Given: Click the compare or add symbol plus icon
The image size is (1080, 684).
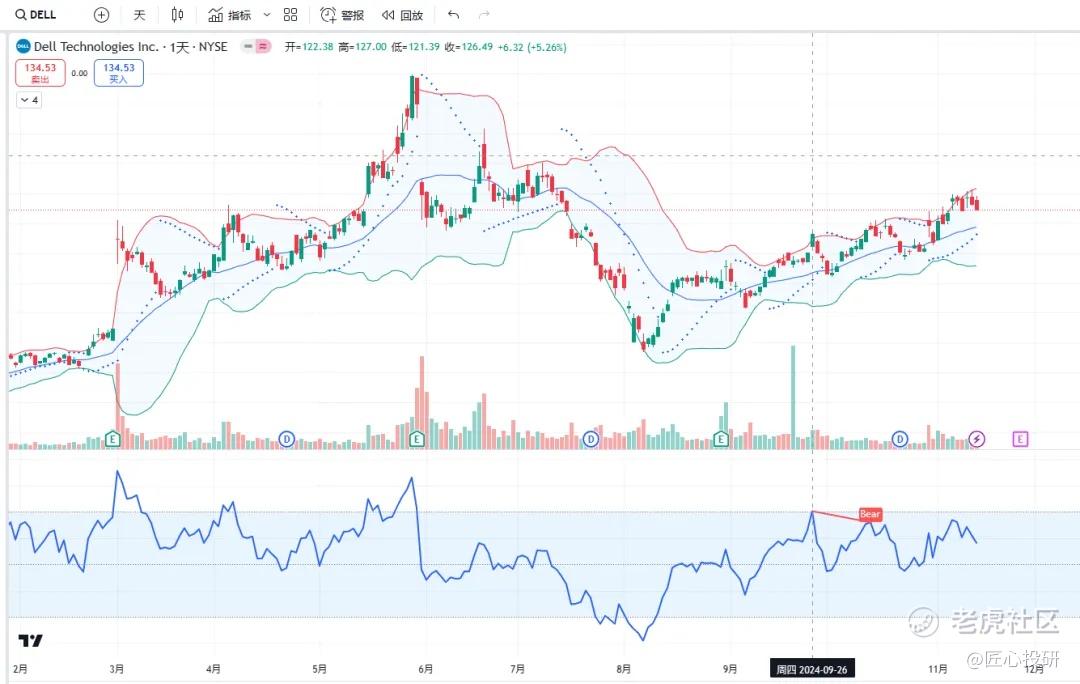Looking at the screenshot, I should (x=101, y=14).
